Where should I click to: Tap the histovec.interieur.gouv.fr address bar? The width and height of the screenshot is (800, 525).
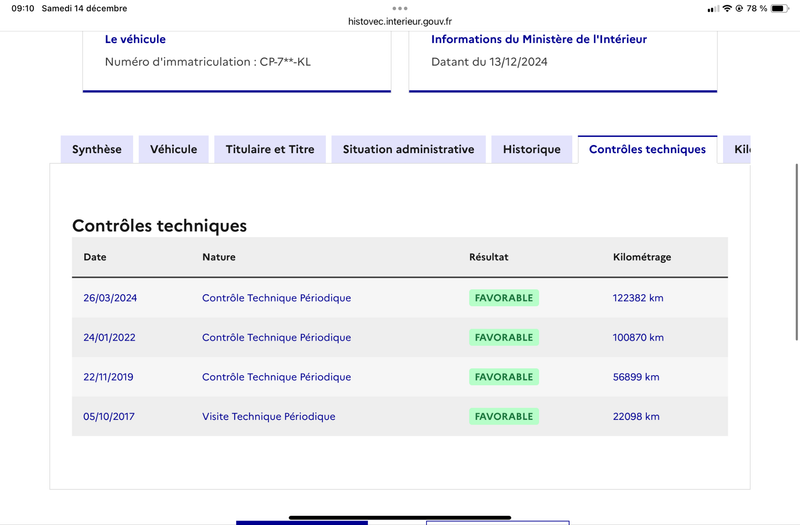point(400,21)
